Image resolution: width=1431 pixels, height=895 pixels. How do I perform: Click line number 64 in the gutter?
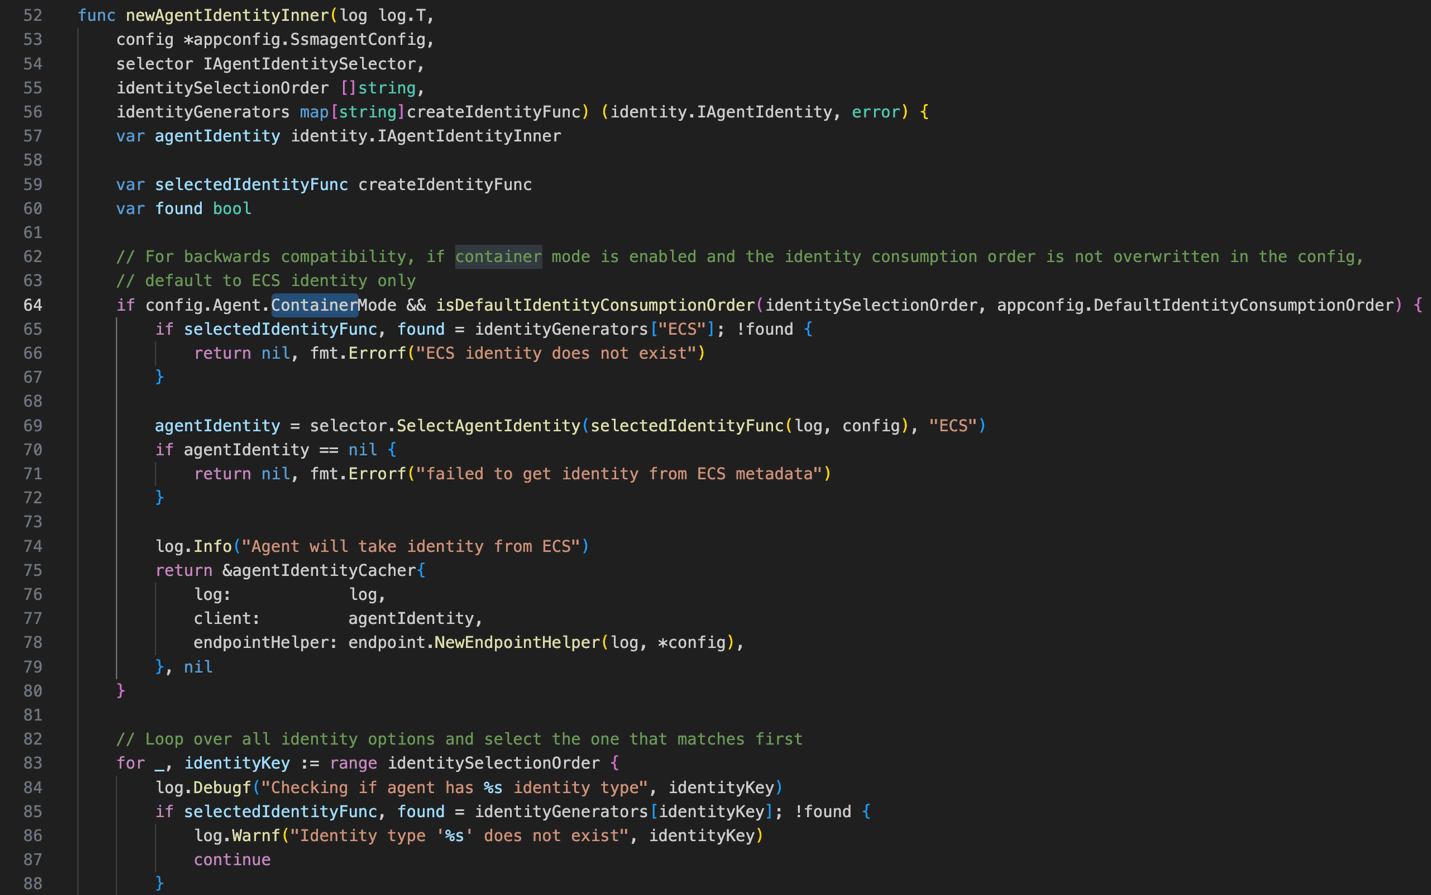point(31,304)
